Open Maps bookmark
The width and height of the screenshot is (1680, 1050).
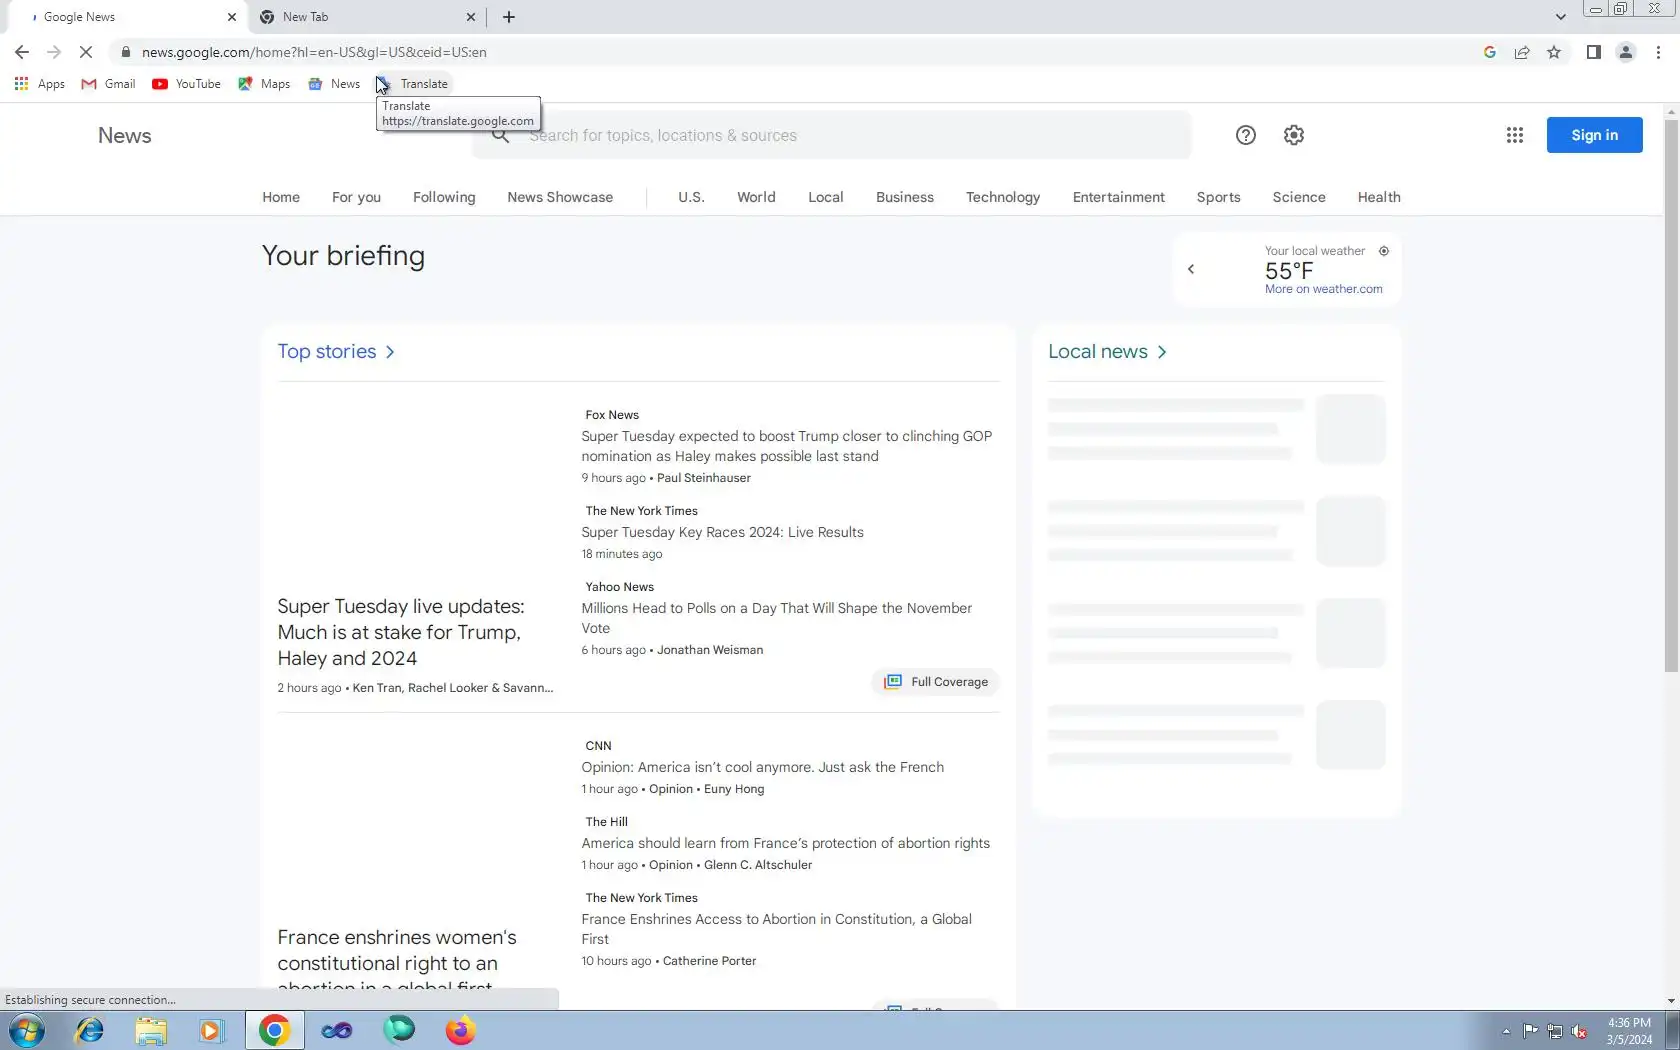pyautogui.click(x=264, y=84)
